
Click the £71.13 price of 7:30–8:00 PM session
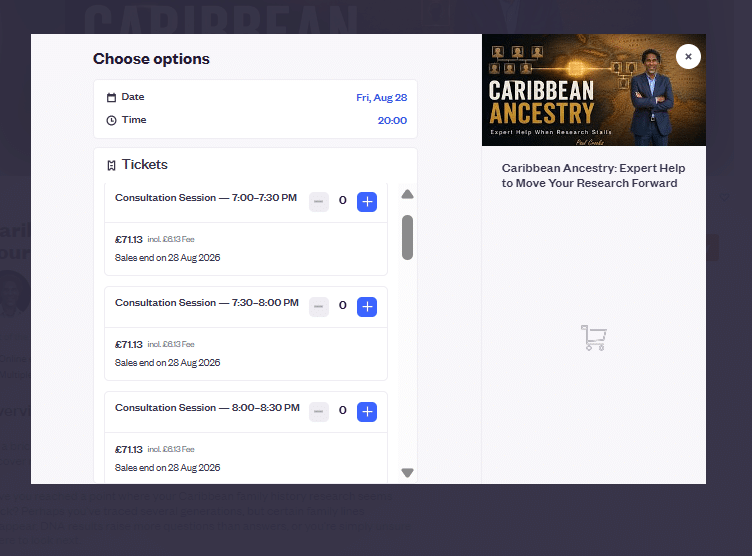(129, 344)
